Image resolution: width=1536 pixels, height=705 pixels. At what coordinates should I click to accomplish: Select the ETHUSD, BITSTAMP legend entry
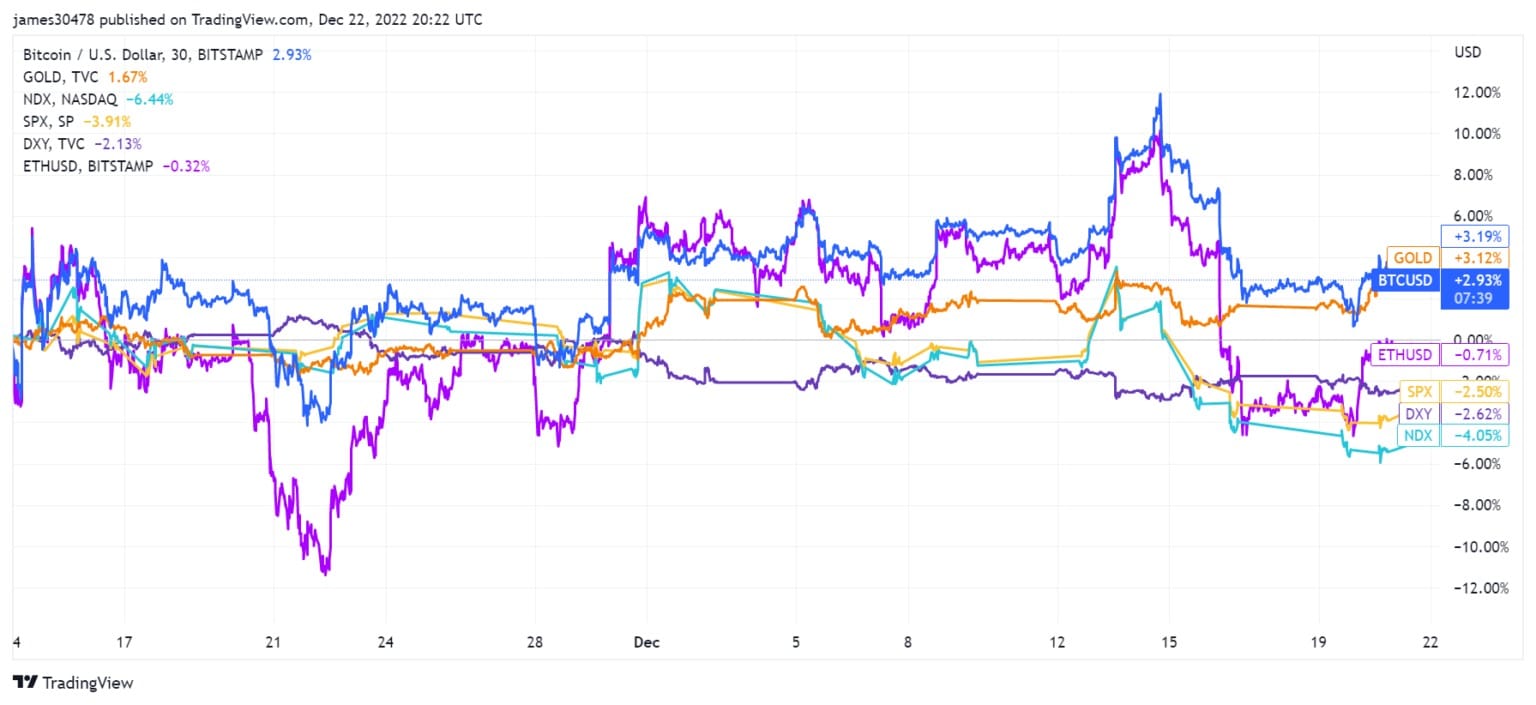(88, 165)
